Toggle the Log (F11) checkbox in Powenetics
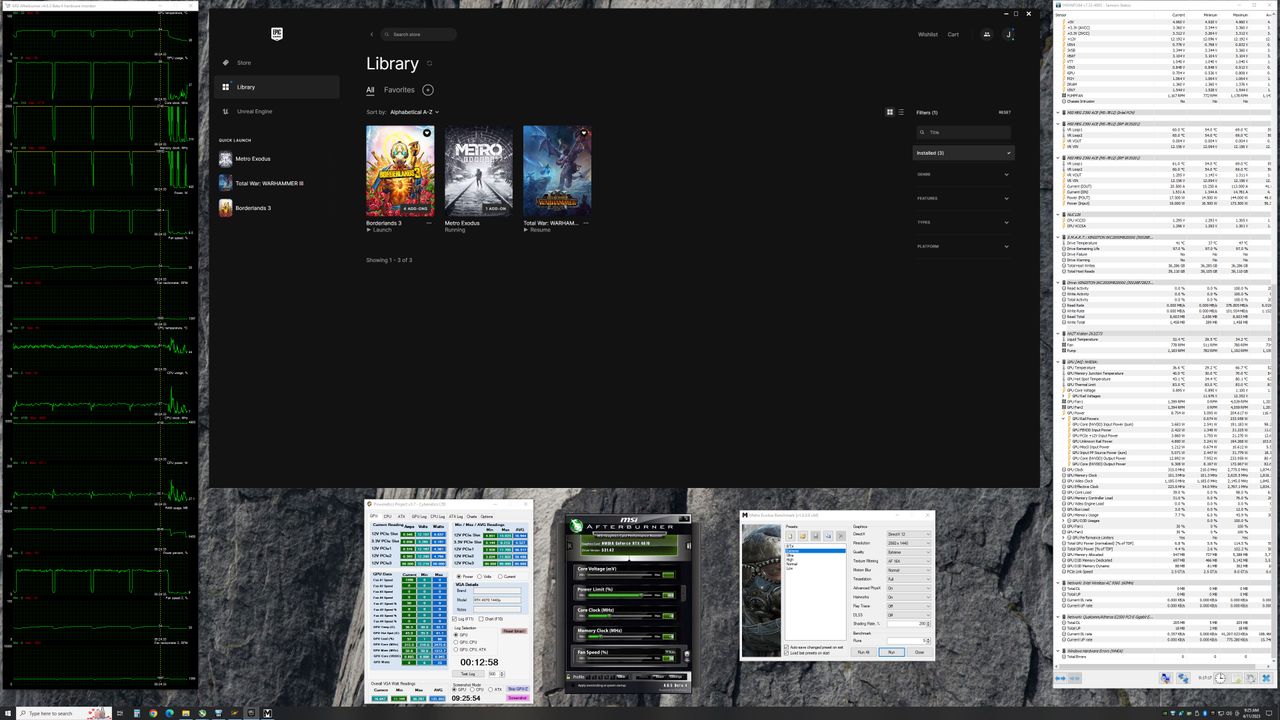The height and width of the screenshot is (720, 1280). click(x=464, y=619)
